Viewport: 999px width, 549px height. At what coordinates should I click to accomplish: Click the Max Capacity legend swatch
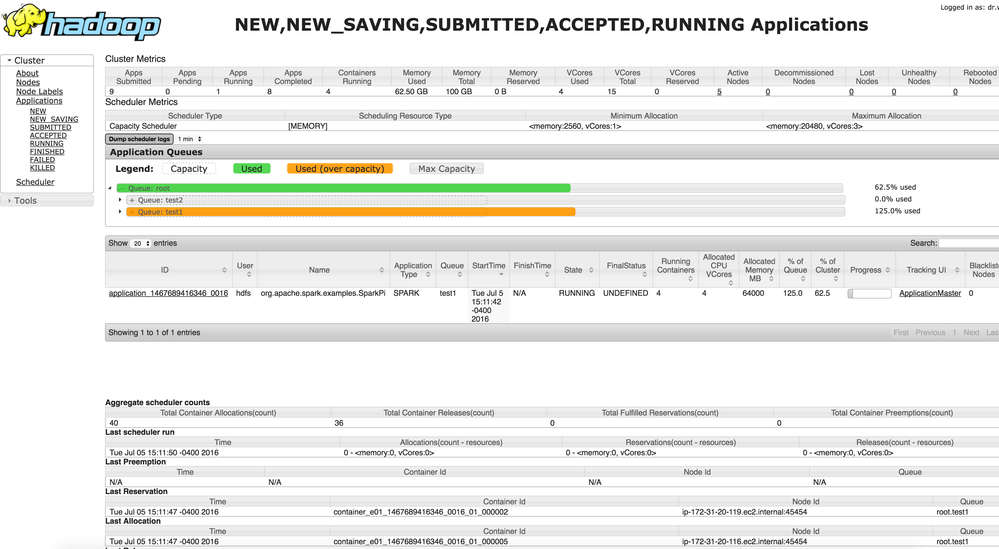[447, 169]
